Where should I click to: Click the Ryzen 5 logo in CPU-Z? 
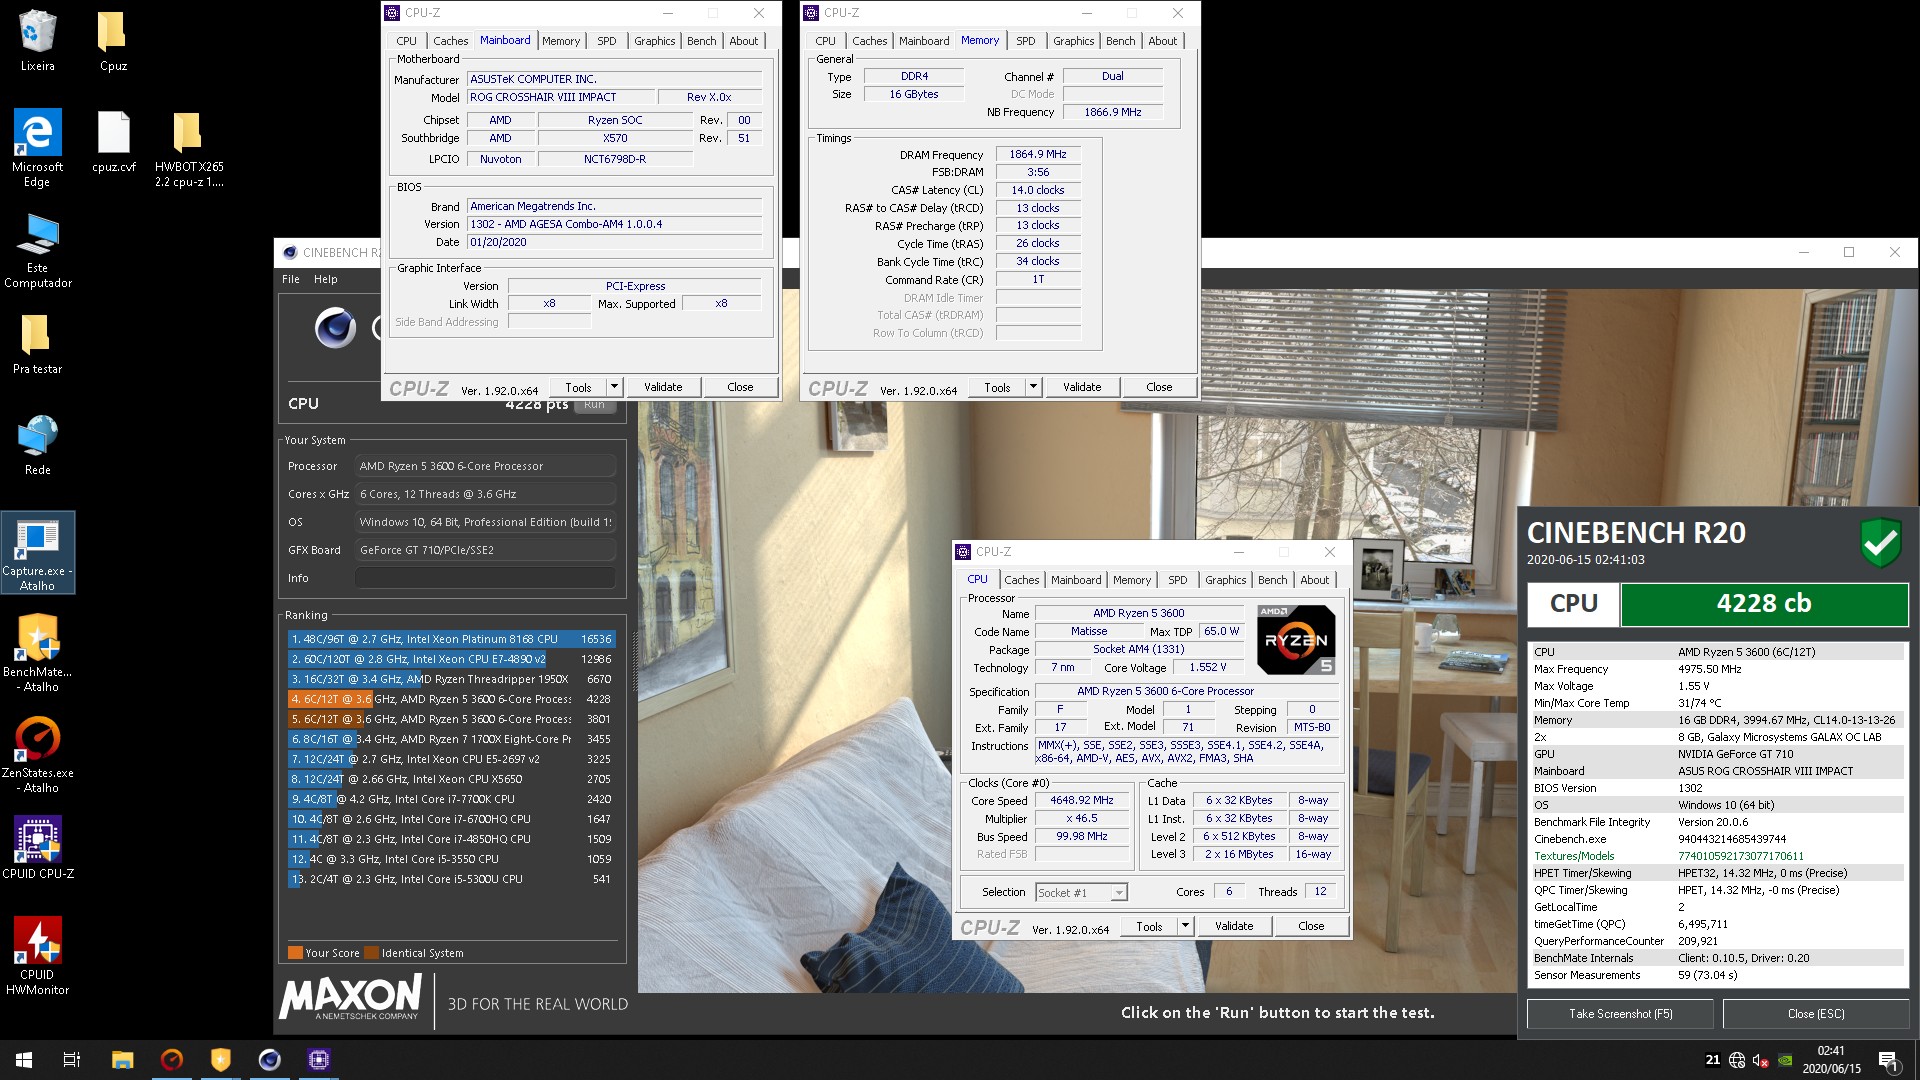[1296, 639]
